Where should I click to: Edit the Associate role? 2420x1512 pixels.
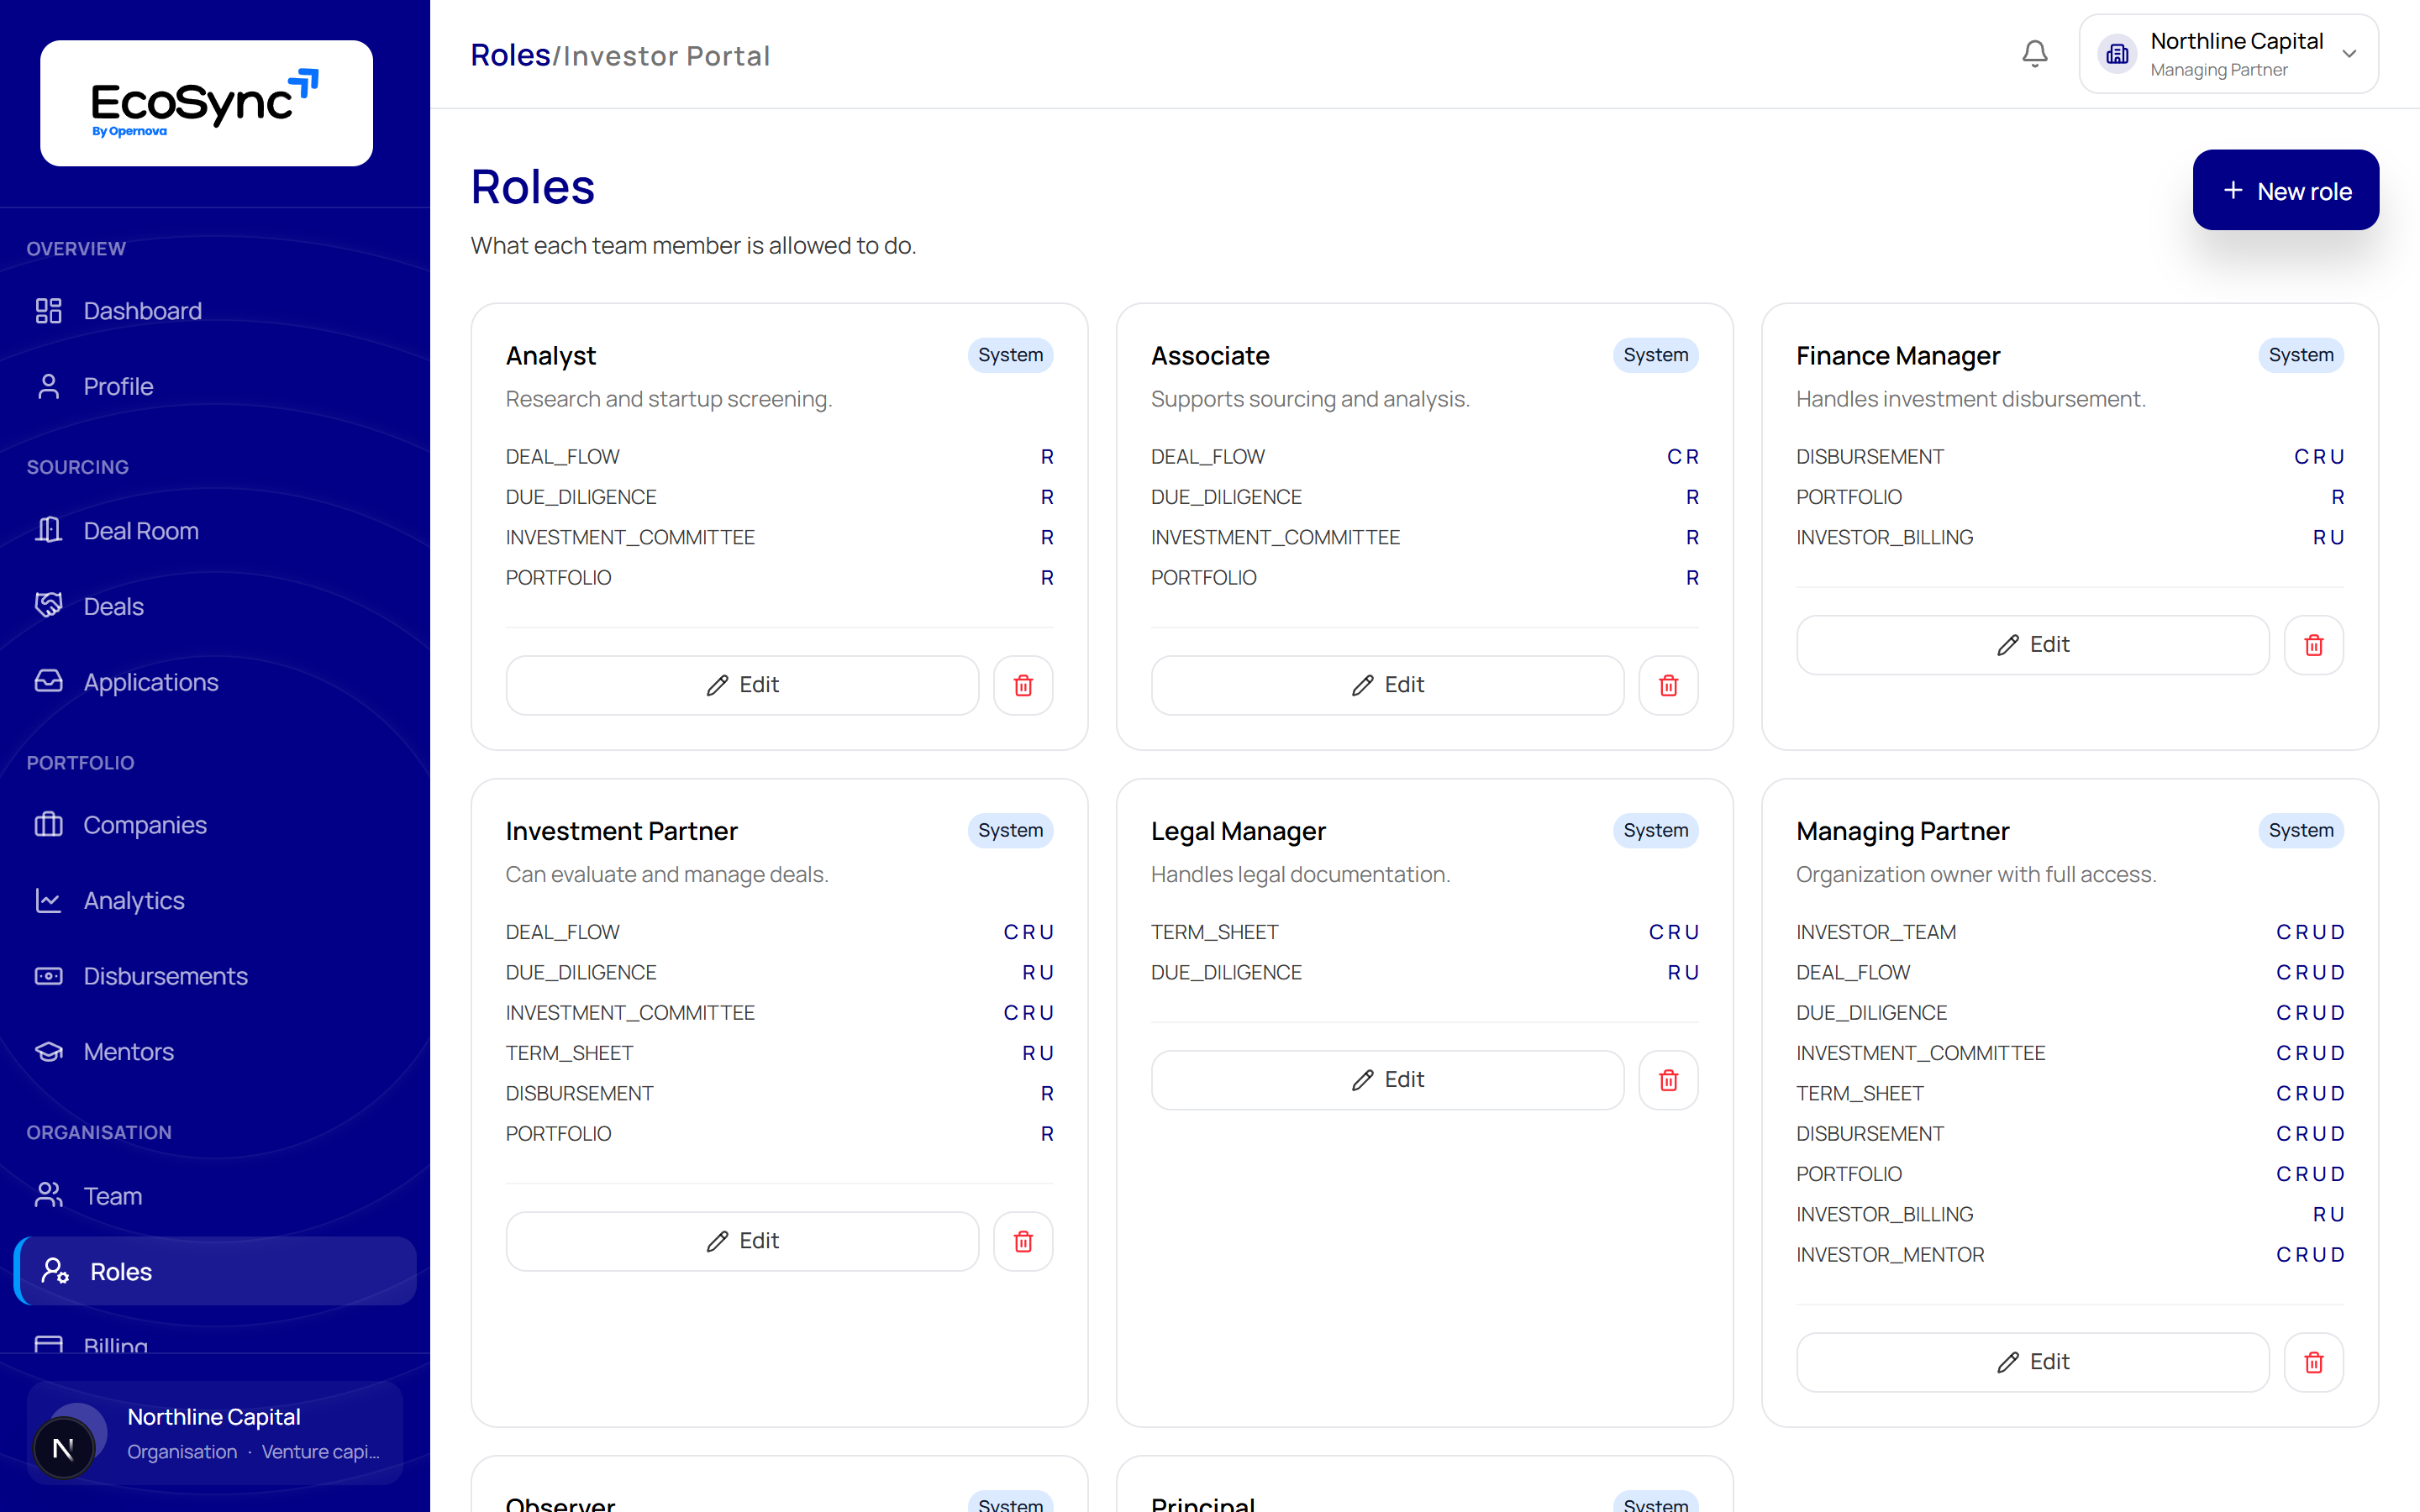[x=1387, y=685]
